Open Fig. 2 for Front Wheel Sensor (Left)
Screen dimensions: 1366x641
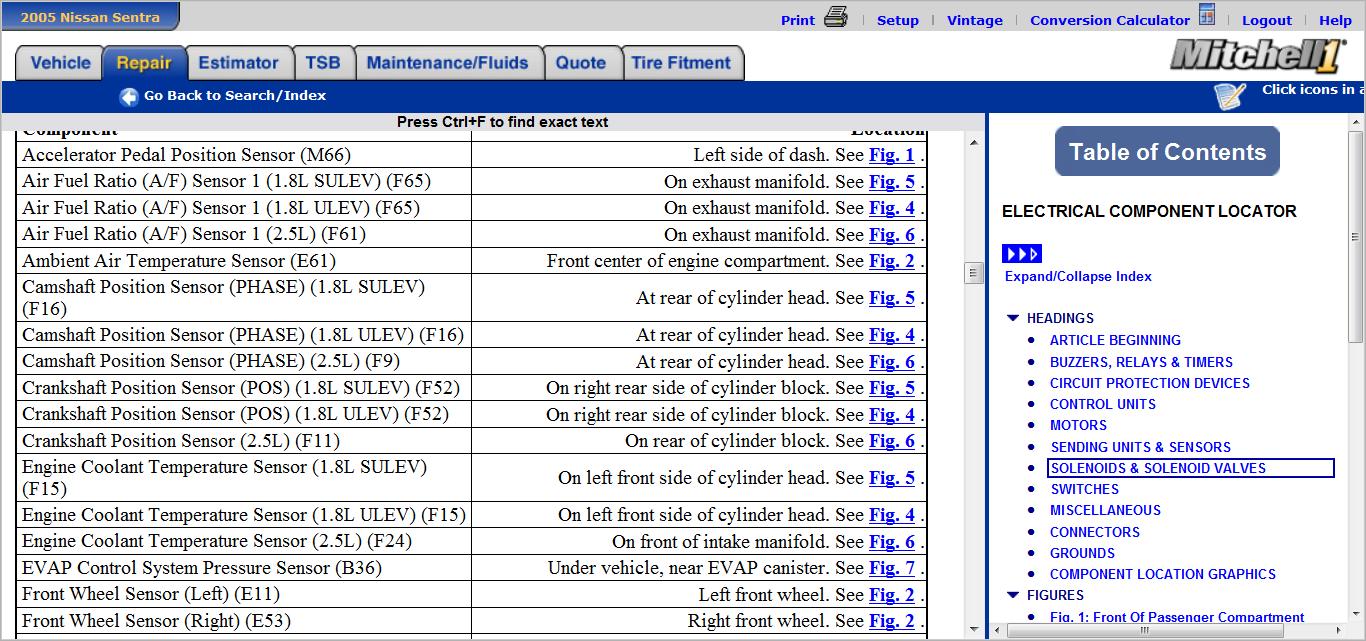892,595
